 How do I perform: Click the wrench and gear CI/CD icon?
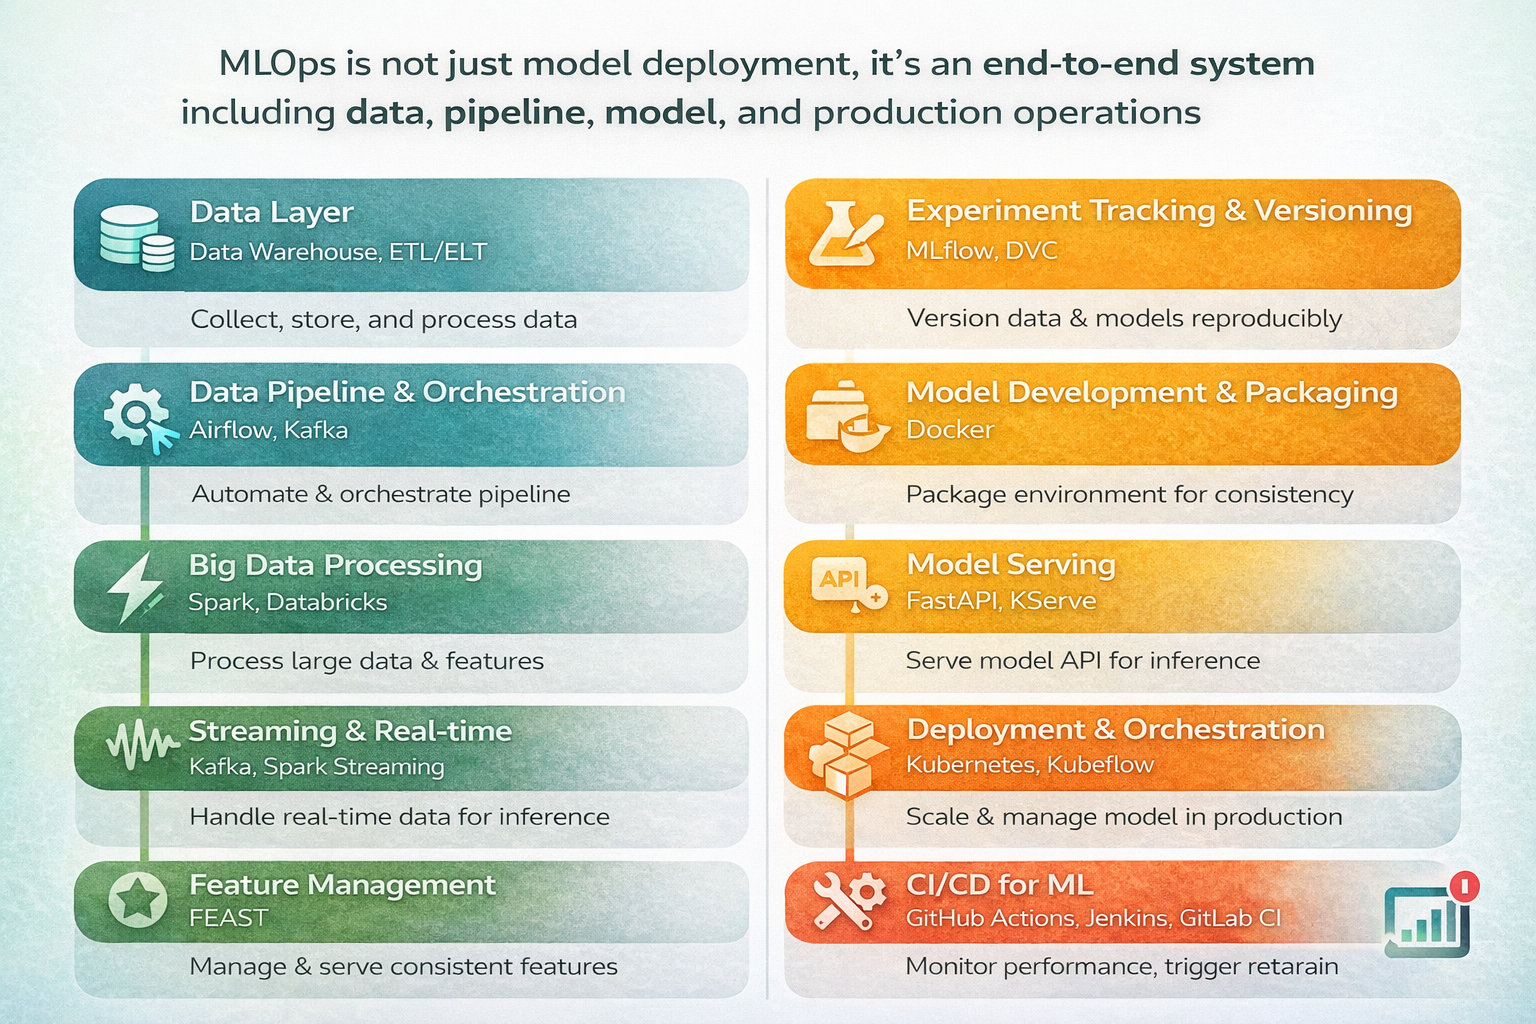coord(848,899)
